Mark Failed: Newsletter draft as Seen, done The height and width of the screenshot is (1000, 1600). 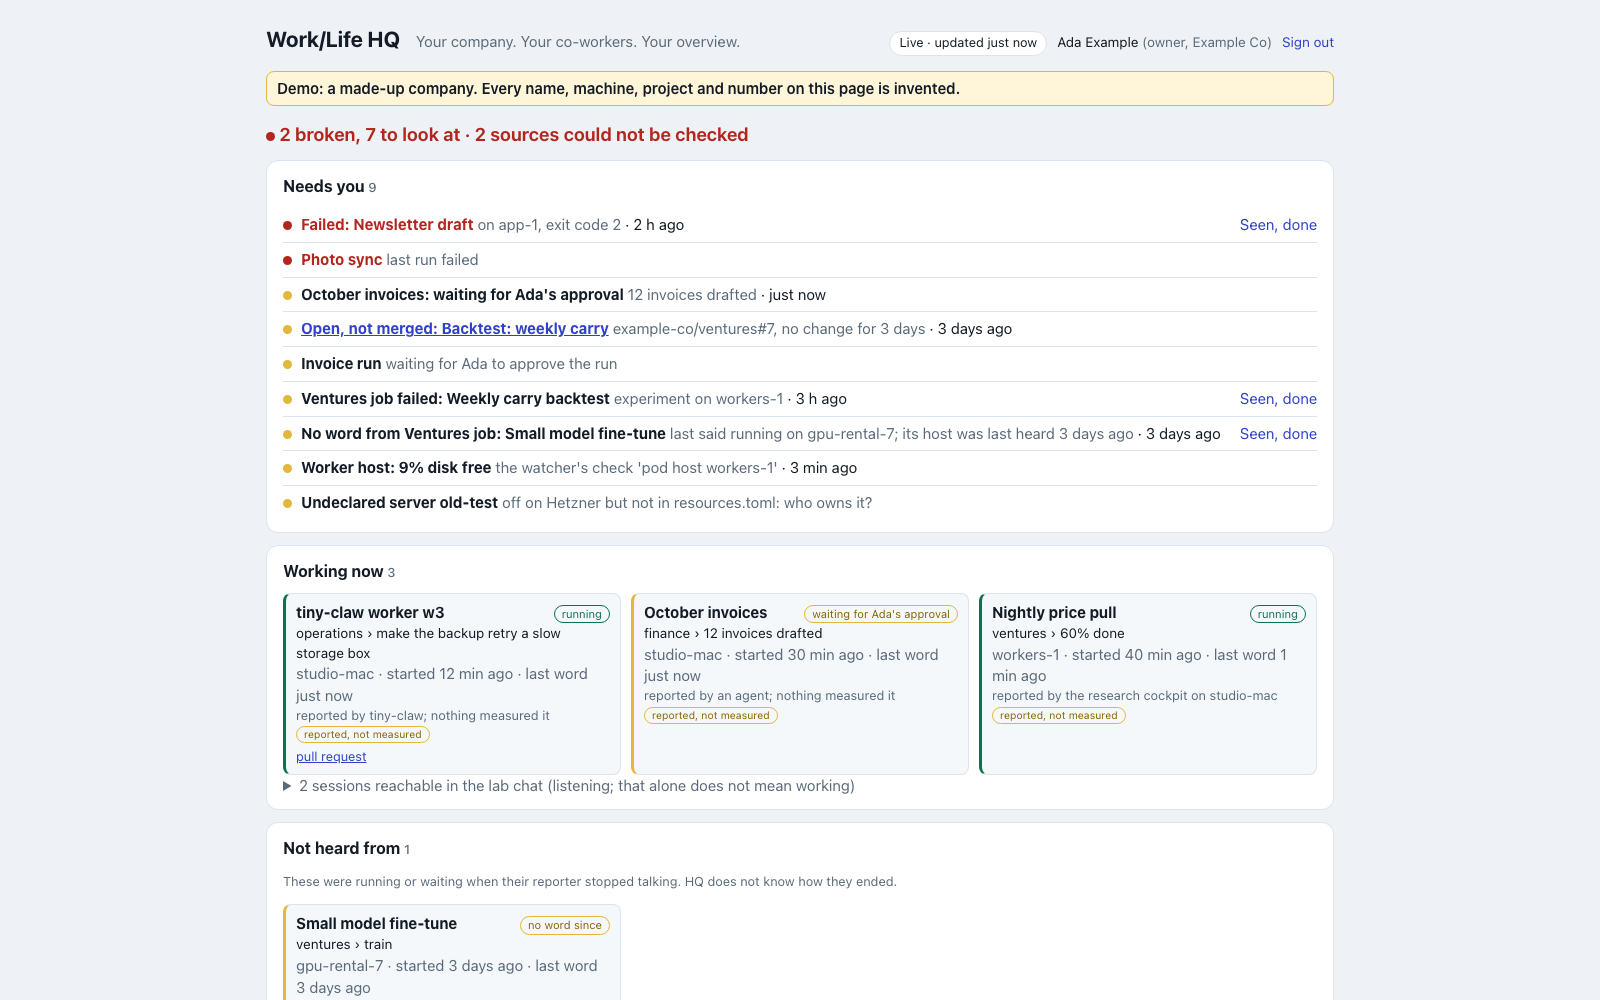[x=1278, y=225]
